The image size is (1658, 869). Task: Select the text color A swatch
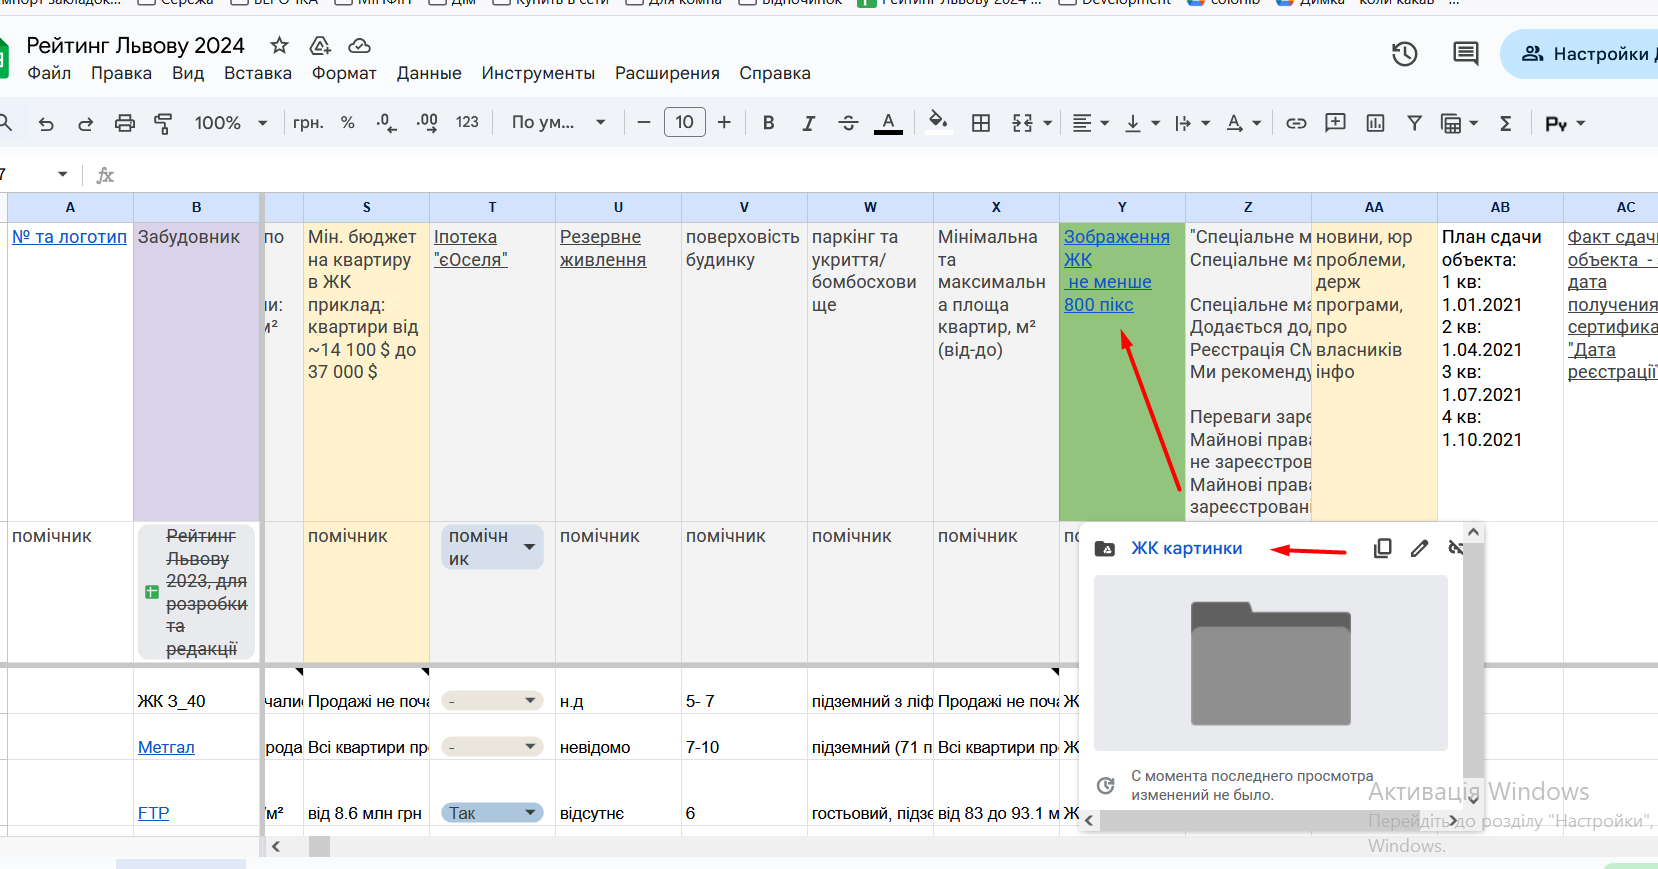click(x=888, y=123)
